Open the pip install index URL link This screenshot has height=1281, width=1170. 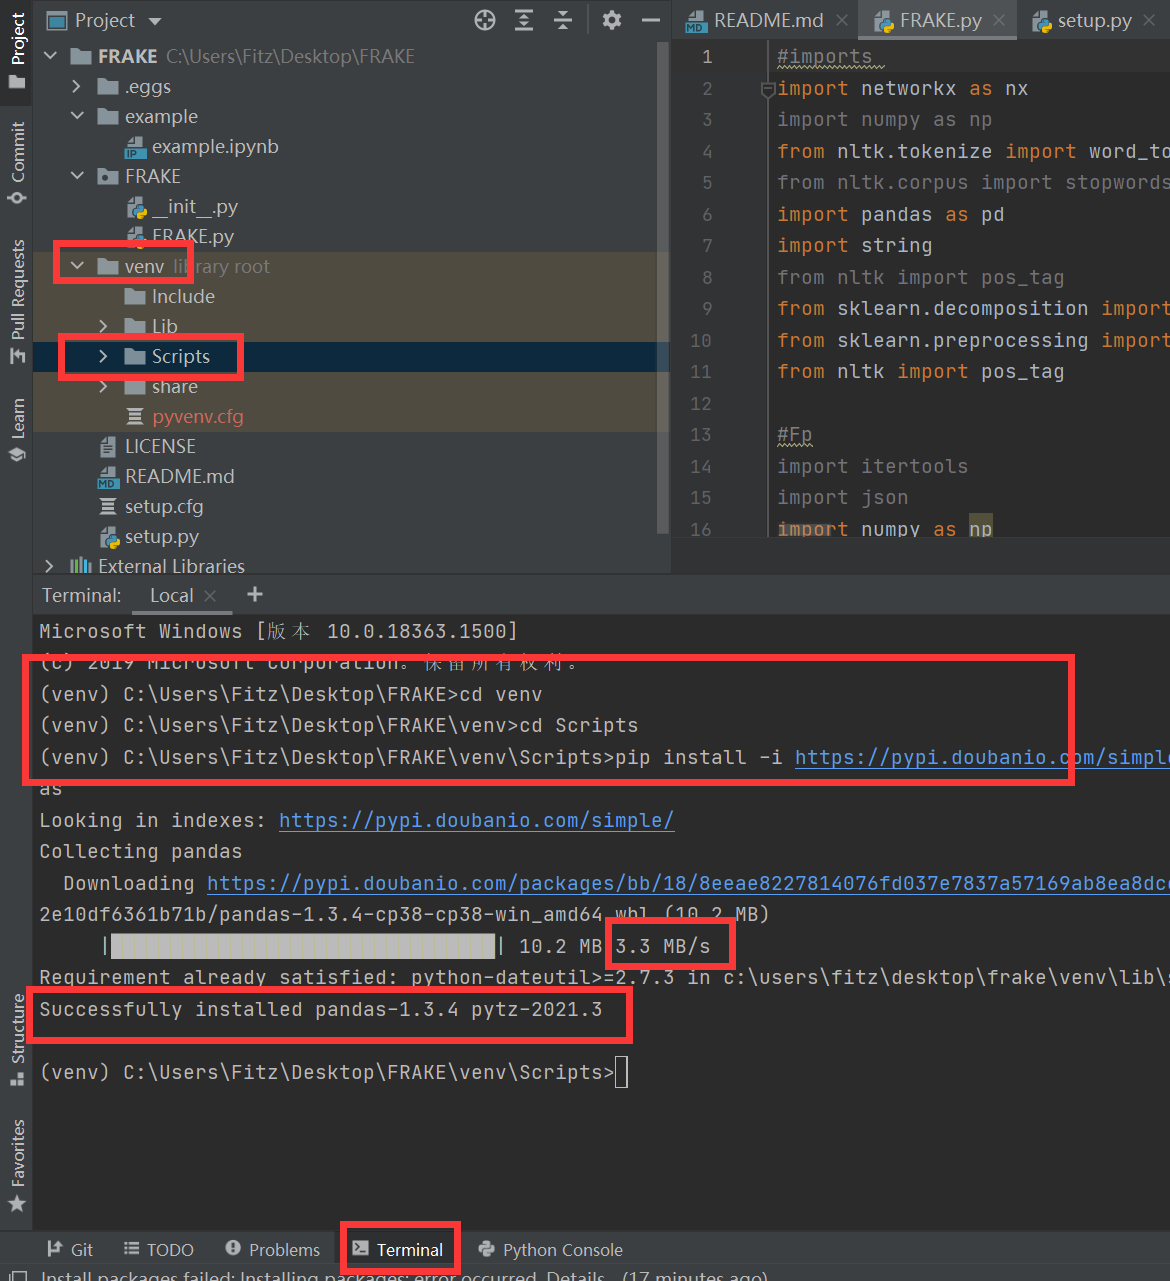tap(981, 757)
